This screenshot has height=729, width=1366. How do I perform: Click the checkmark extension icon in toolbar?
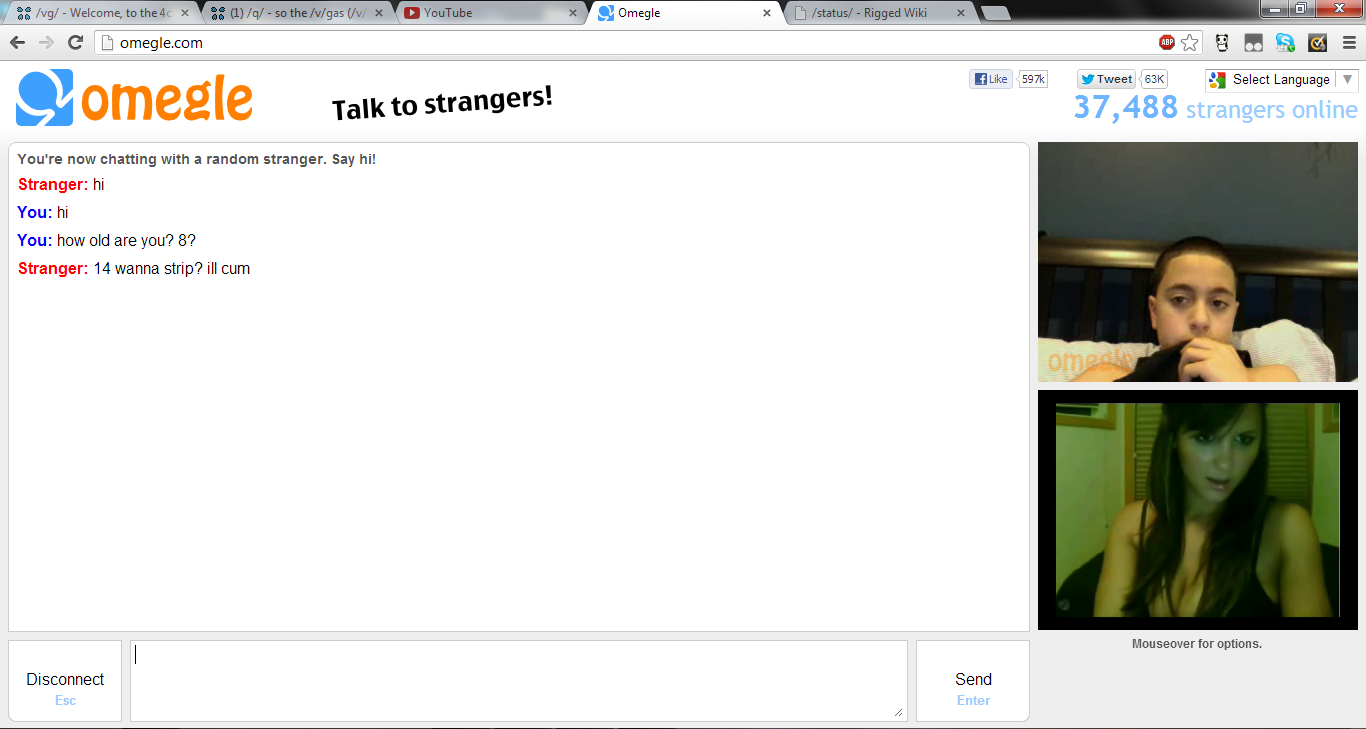click(x=1317, y=43)
